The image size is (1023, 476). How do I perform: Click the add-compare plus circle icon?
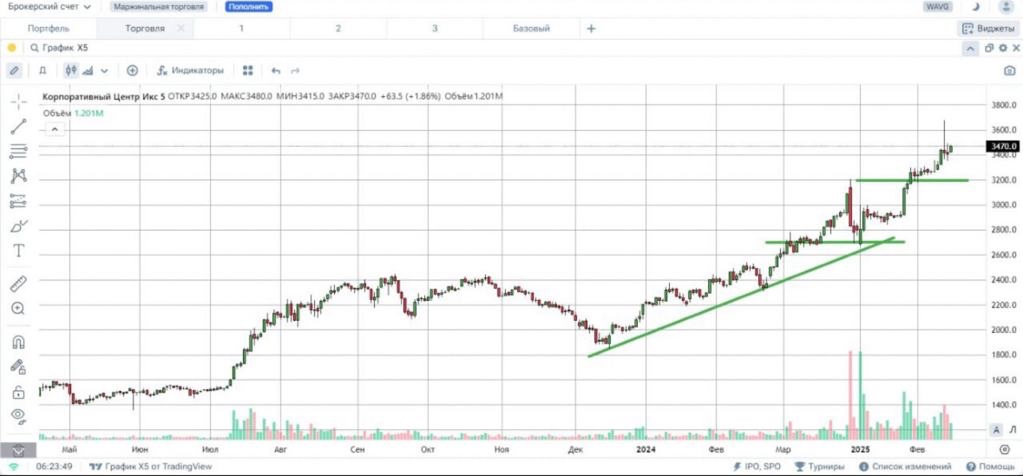[x=132, y=70]
